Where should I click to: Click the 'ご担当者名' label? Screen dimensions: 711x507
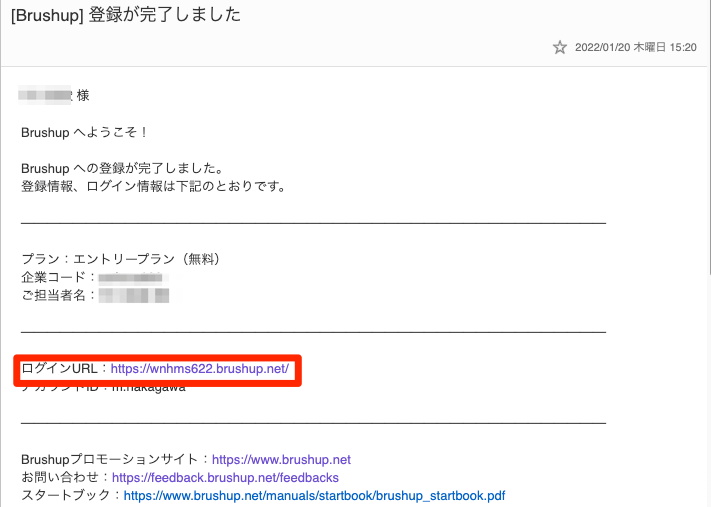click(x=53, y=295)
